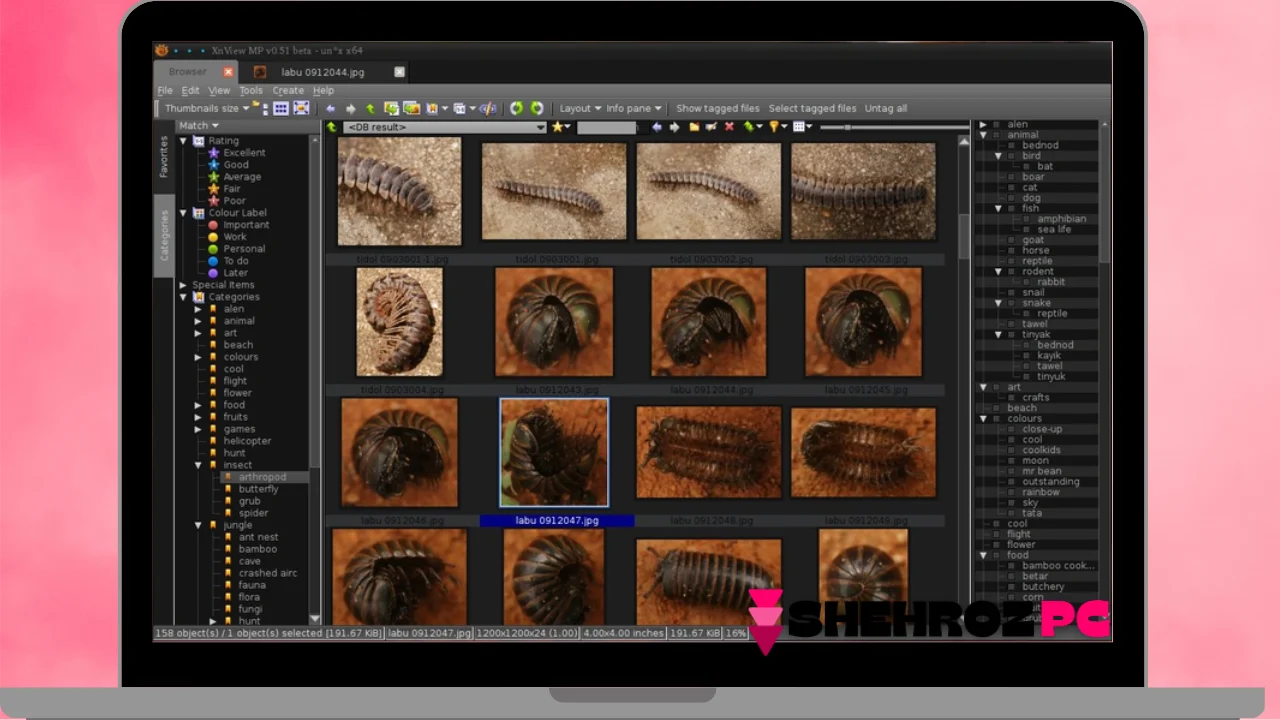Viewport: 1280px width, 720px height.
Task: Check the beach checkbox in right panel
Action: pyautogui.click(x=997, y=408)
